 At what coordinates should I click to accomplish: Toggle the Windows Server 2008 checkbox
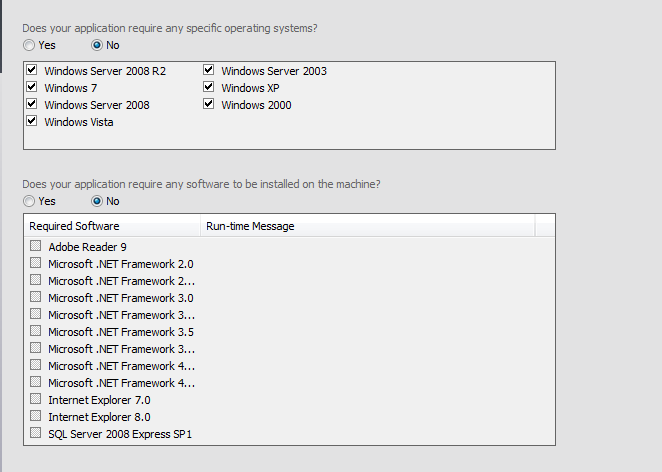tap(32, 105)
